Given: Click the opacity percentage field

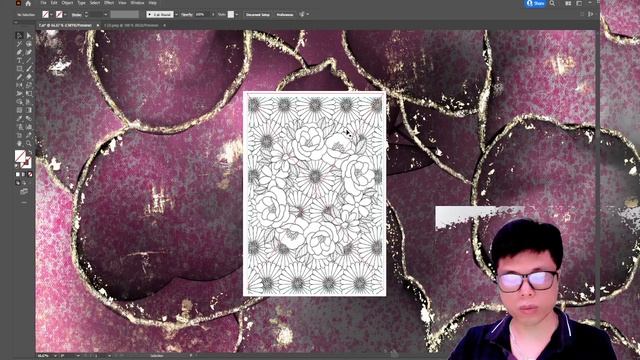Looking at the screenshot, I should tap(202, 15).
